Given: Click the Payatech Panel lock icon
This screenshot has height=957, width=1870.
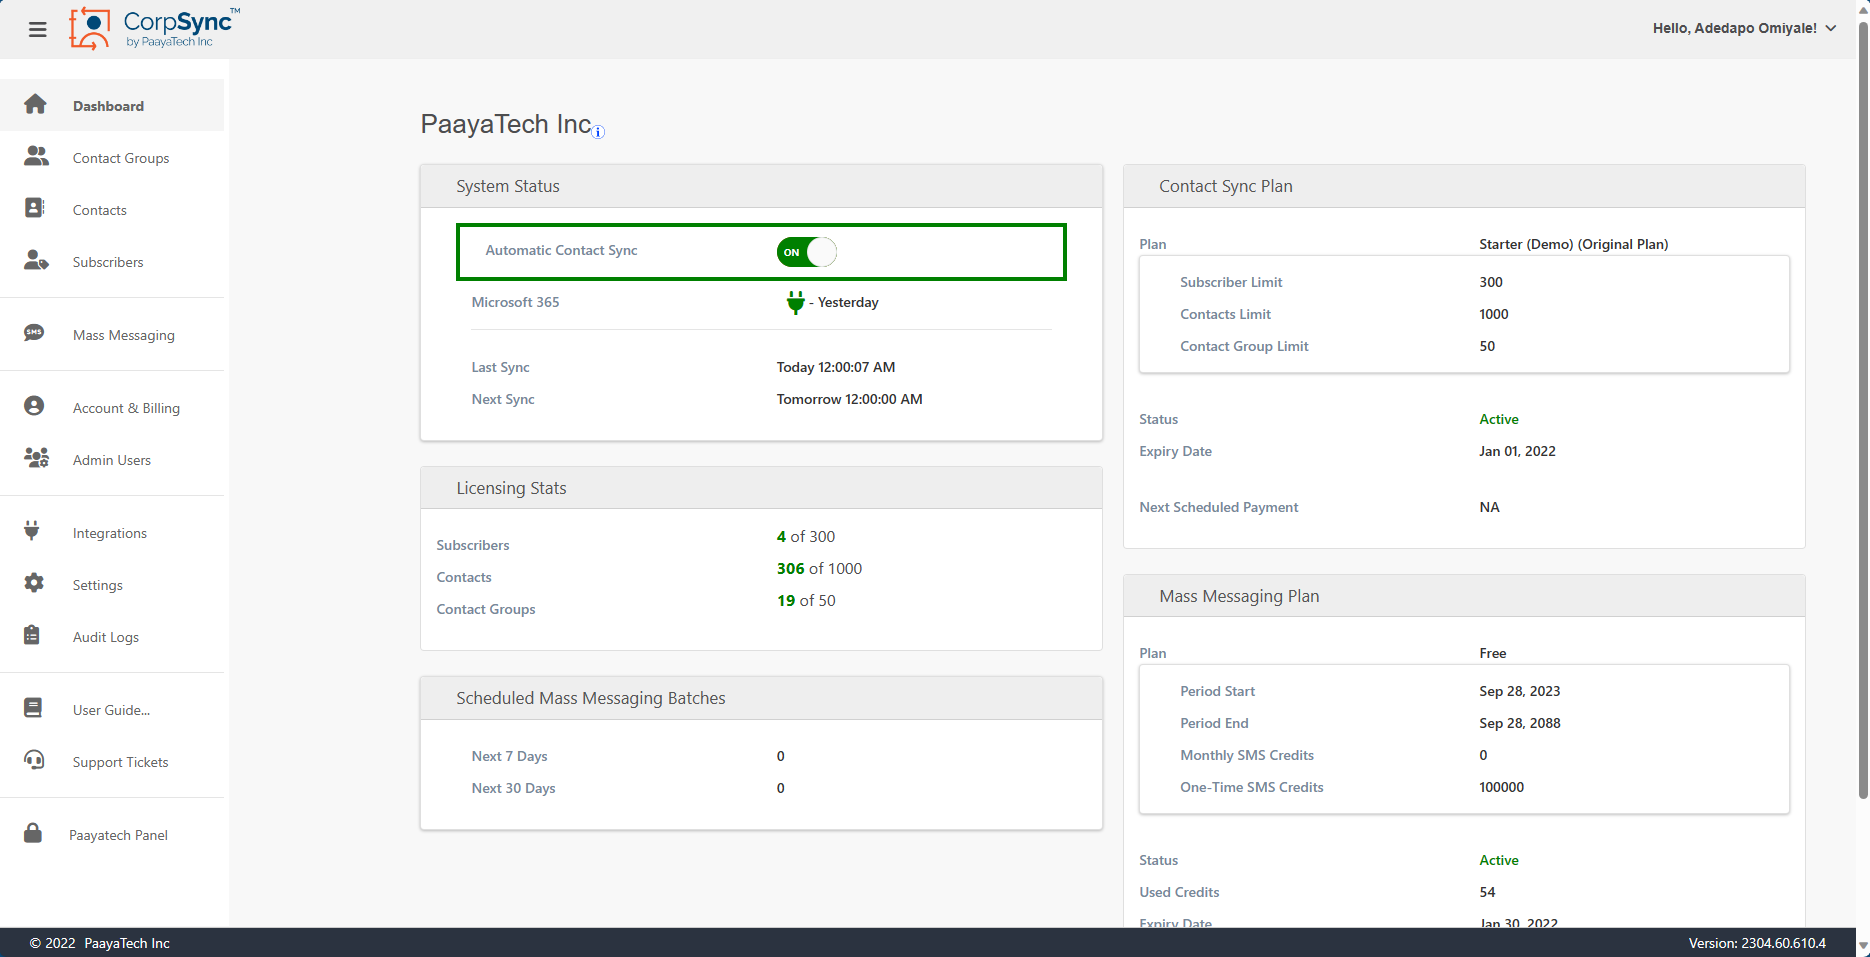Looking at the screenshot, I should (33, 833).
